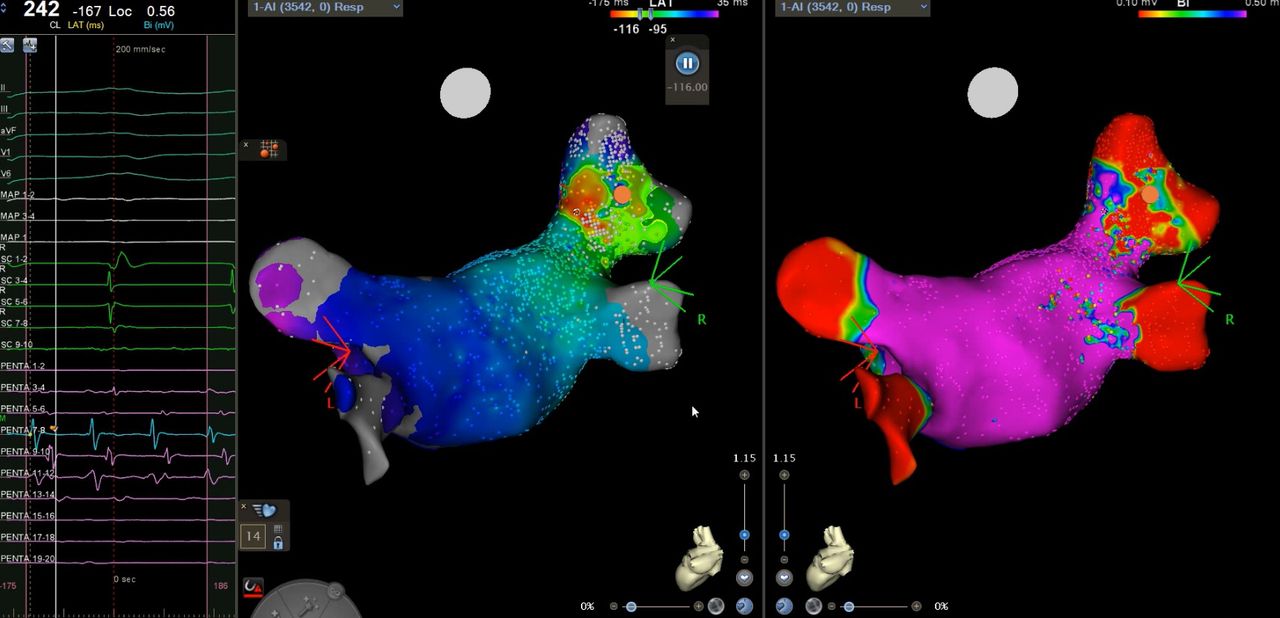Zoom out right map with minus button

pos(784,560)
